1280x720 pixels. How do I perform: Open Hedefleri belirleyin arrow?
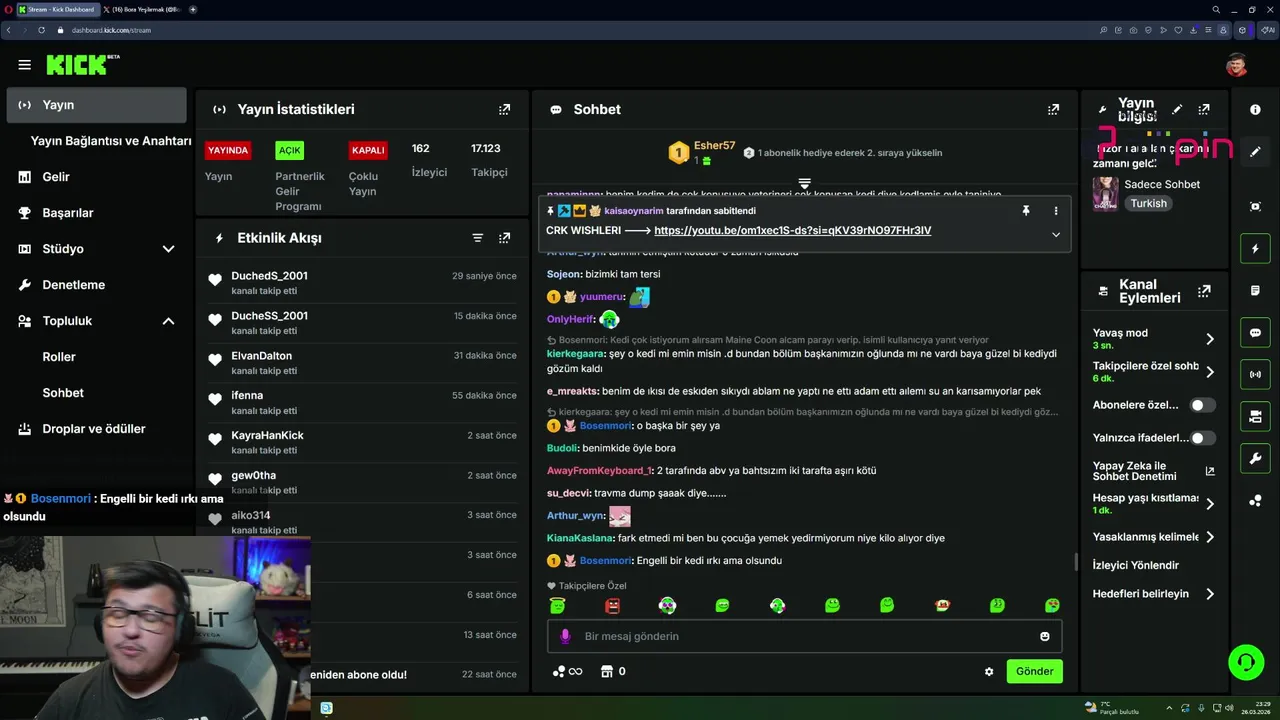[1210, 594]
